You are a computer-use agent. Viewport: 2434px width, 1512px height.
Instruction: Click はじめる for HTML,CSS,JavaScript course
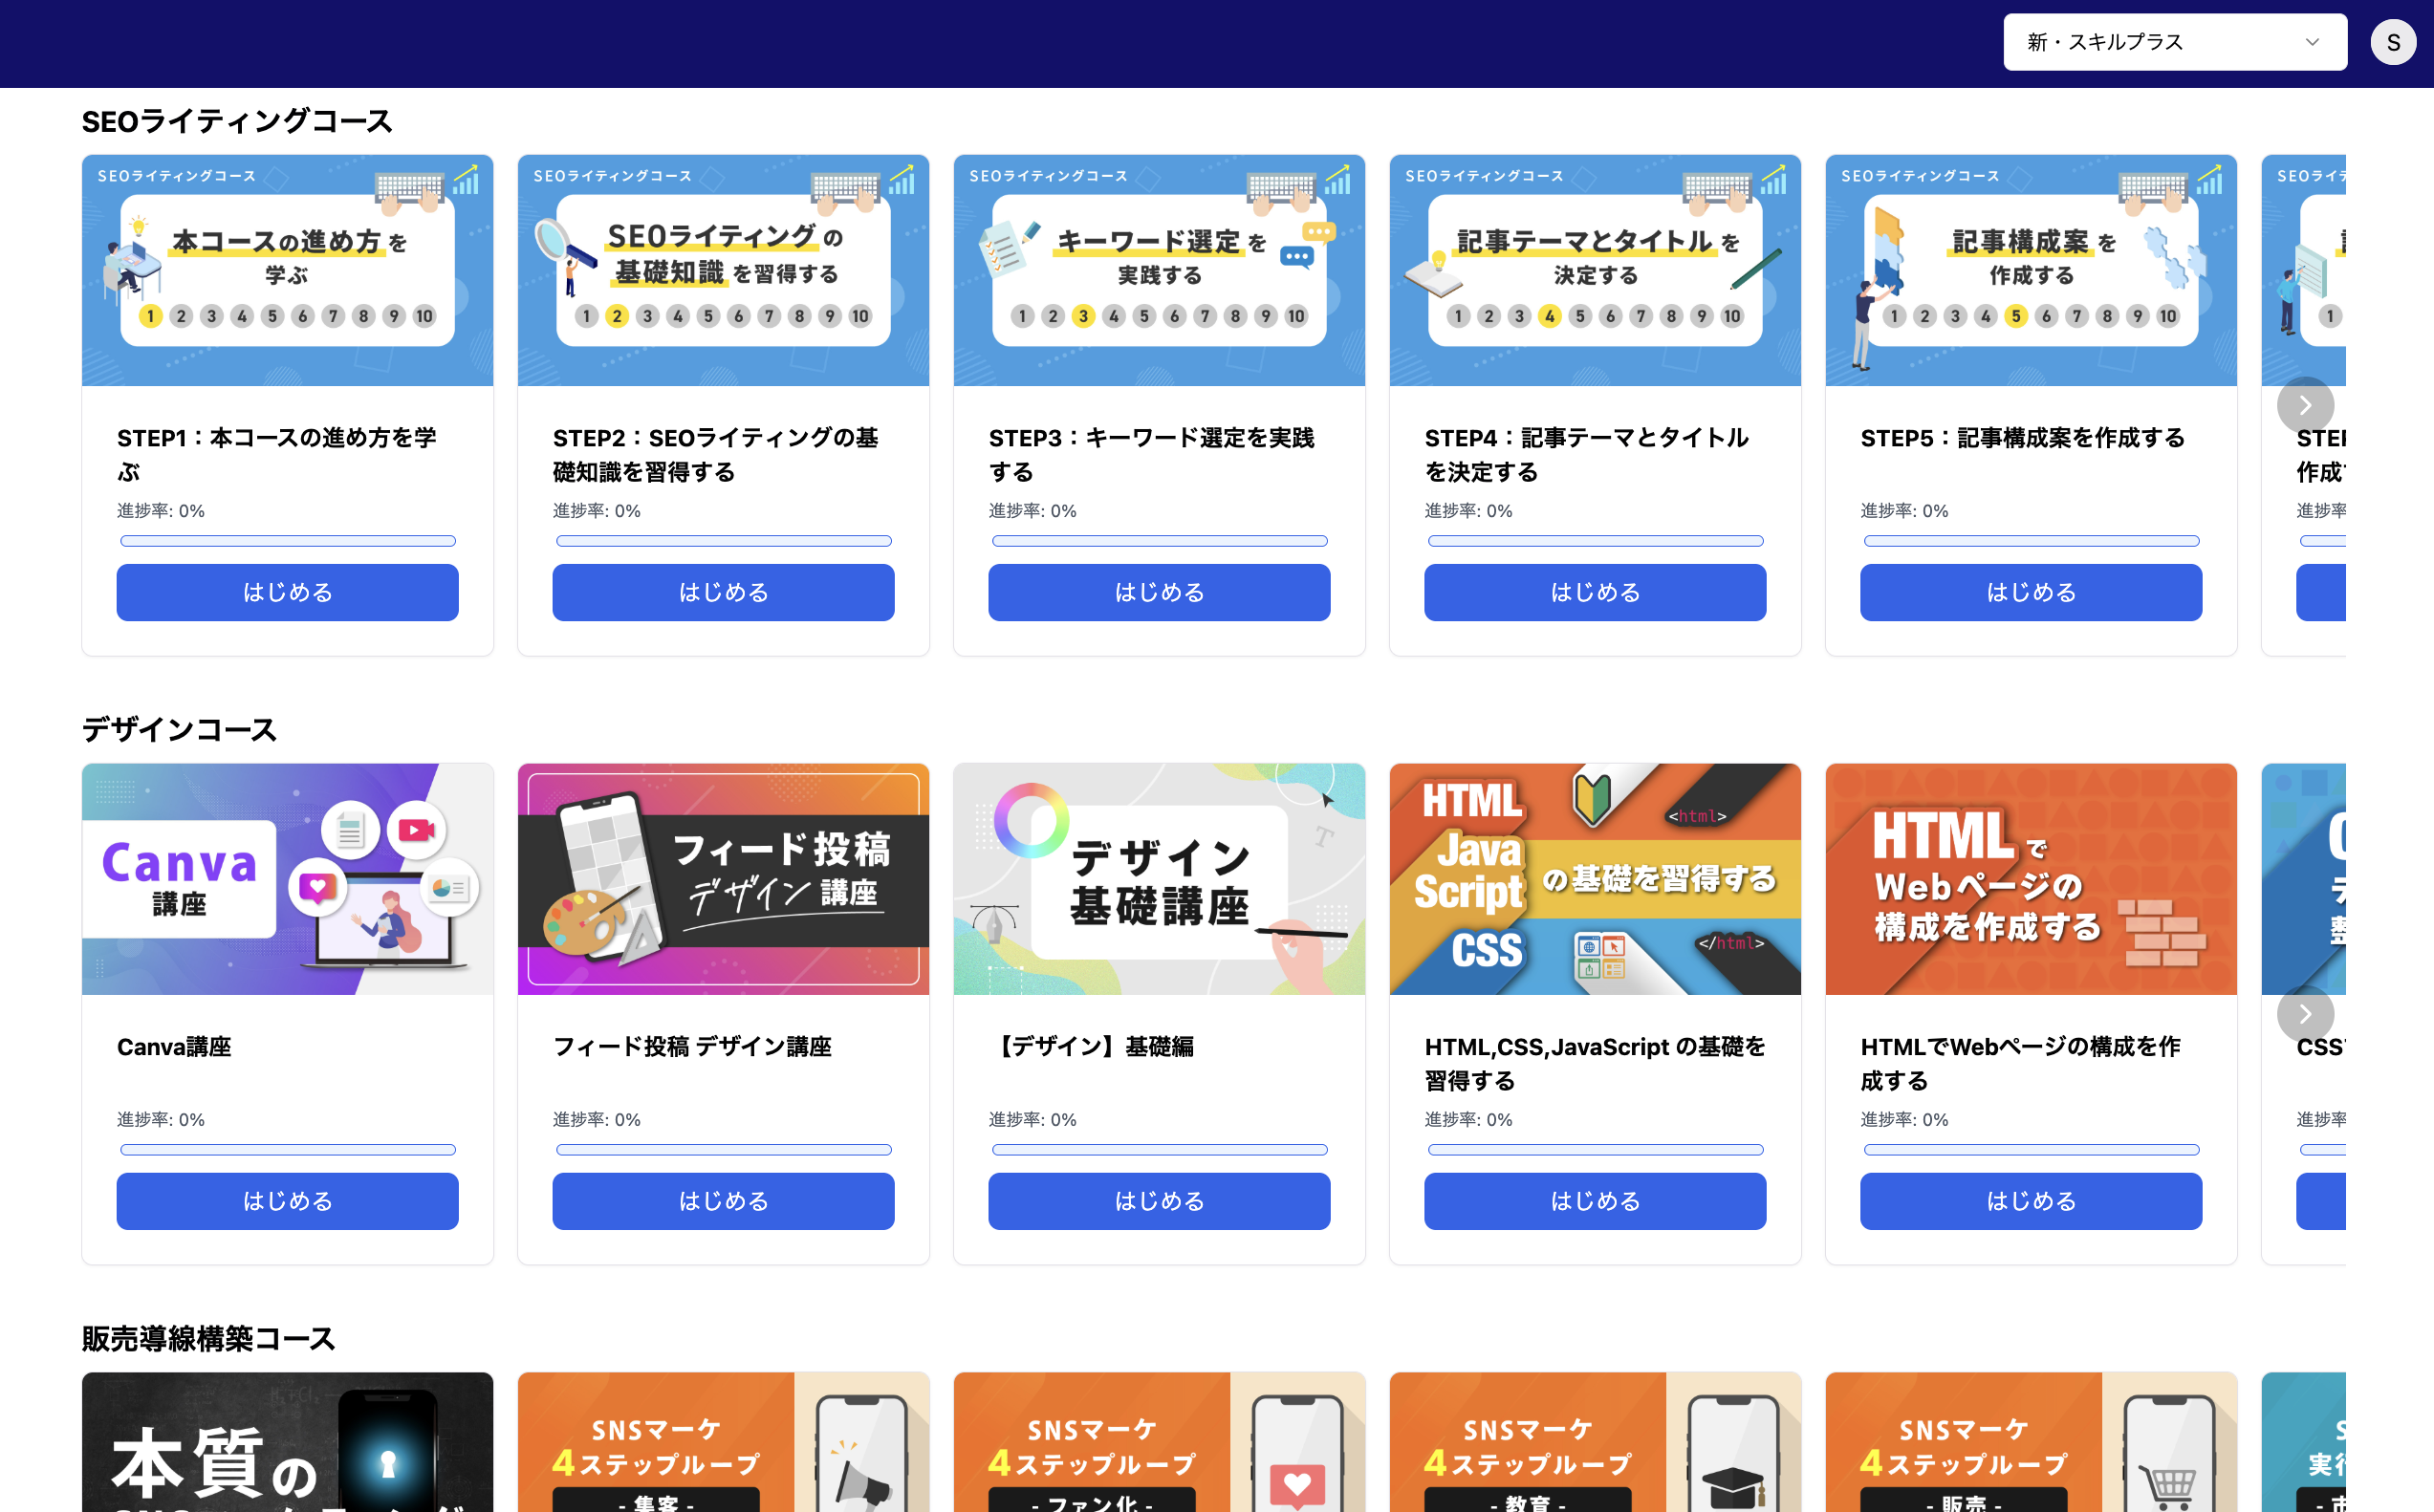click(1594, 1200)
